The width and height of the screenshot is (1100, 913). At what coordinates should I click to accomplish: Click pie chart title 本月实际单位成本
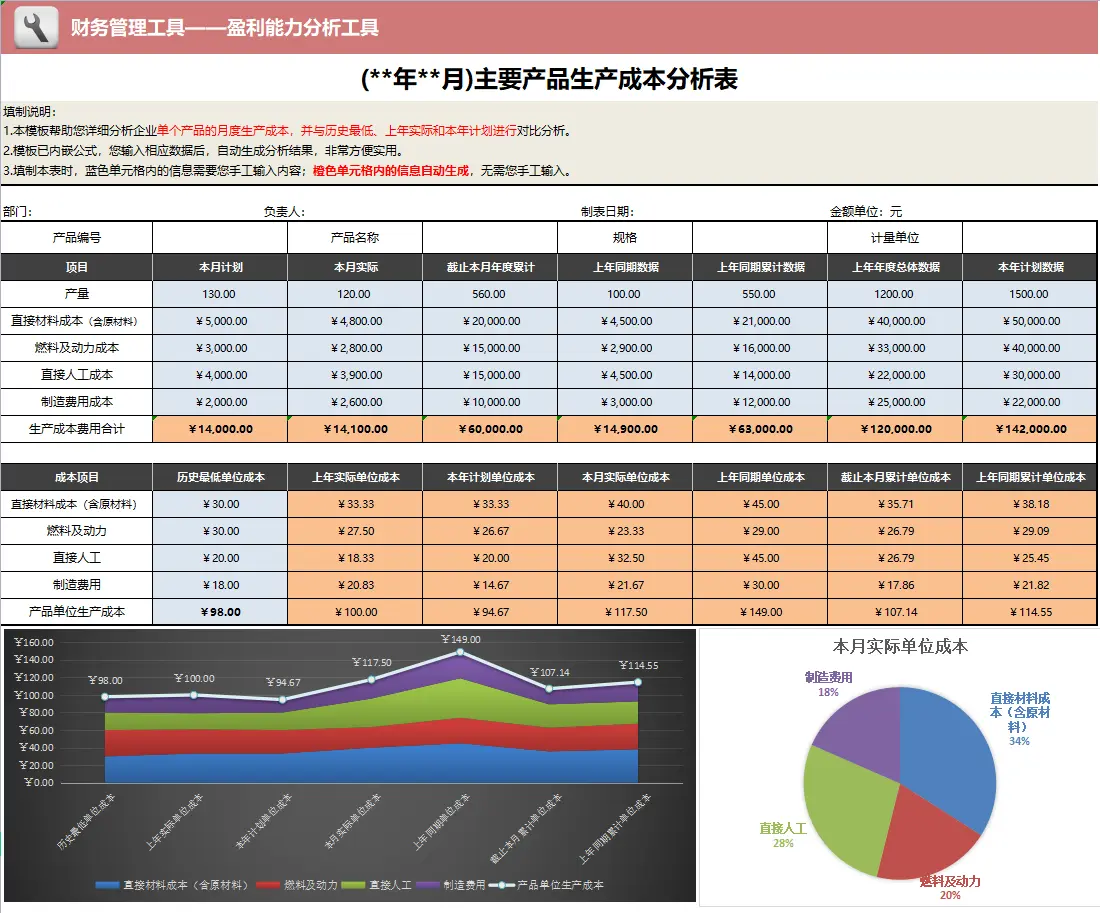(900, 646)
